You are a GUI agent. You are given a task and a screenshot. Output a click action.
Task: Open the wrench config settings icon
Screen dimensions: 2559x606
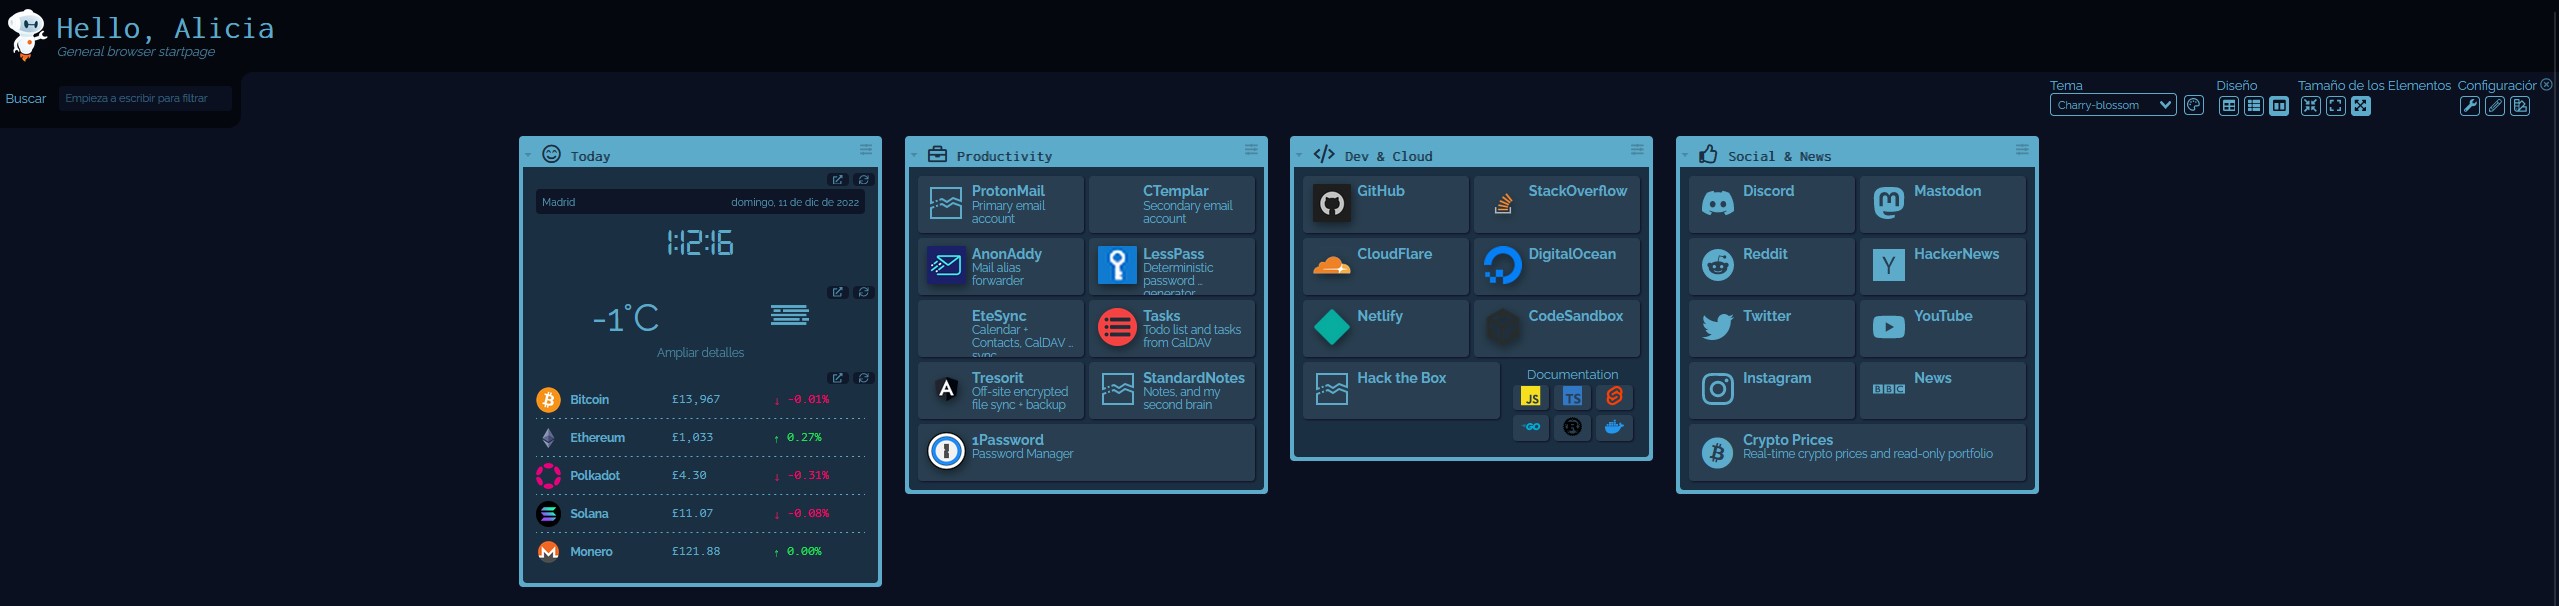pyautogui.click(x=2469, y=107)
